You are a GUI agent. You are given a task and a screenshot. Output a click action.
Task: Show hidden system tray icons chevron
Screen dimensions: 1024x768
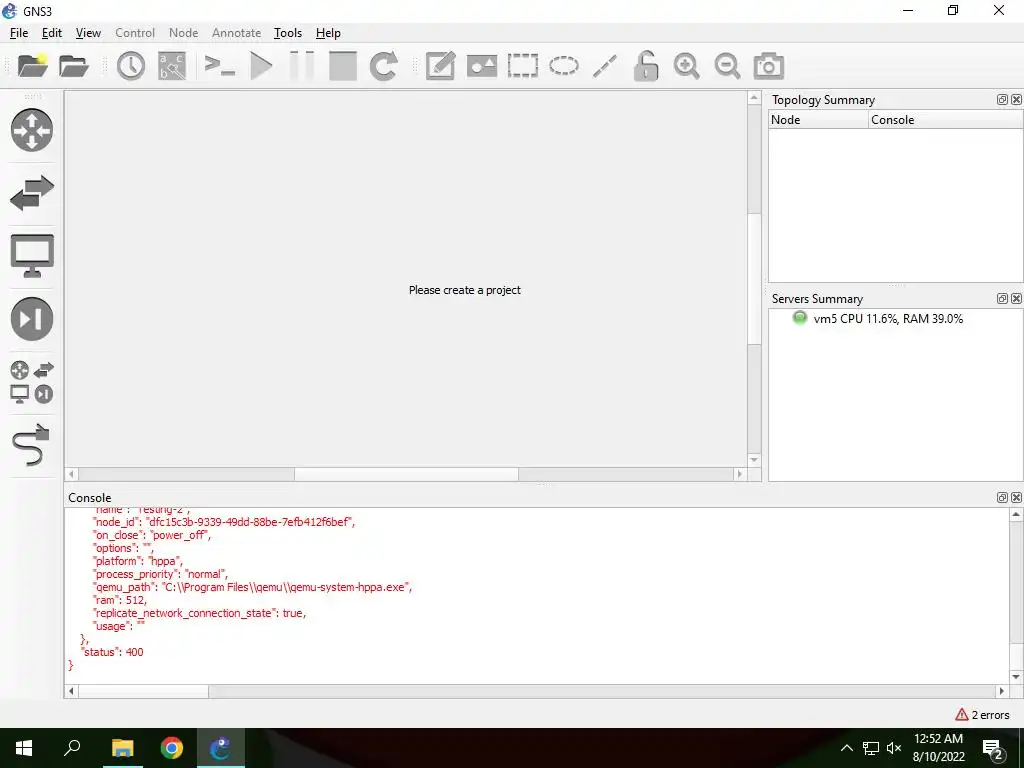(846, 748)
